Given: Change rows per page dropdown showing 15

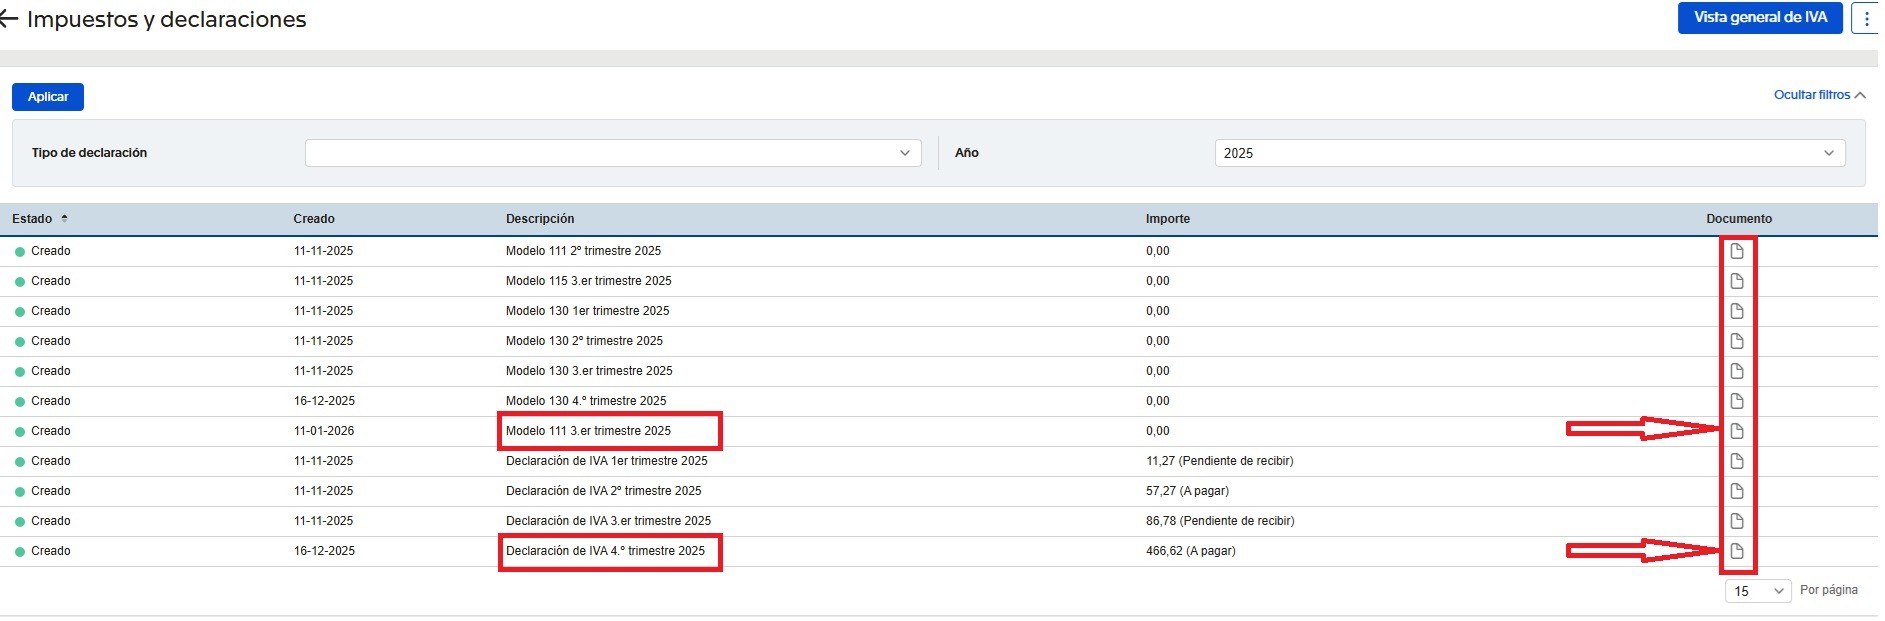Looking at the screenshot, I should [1758, 591].
